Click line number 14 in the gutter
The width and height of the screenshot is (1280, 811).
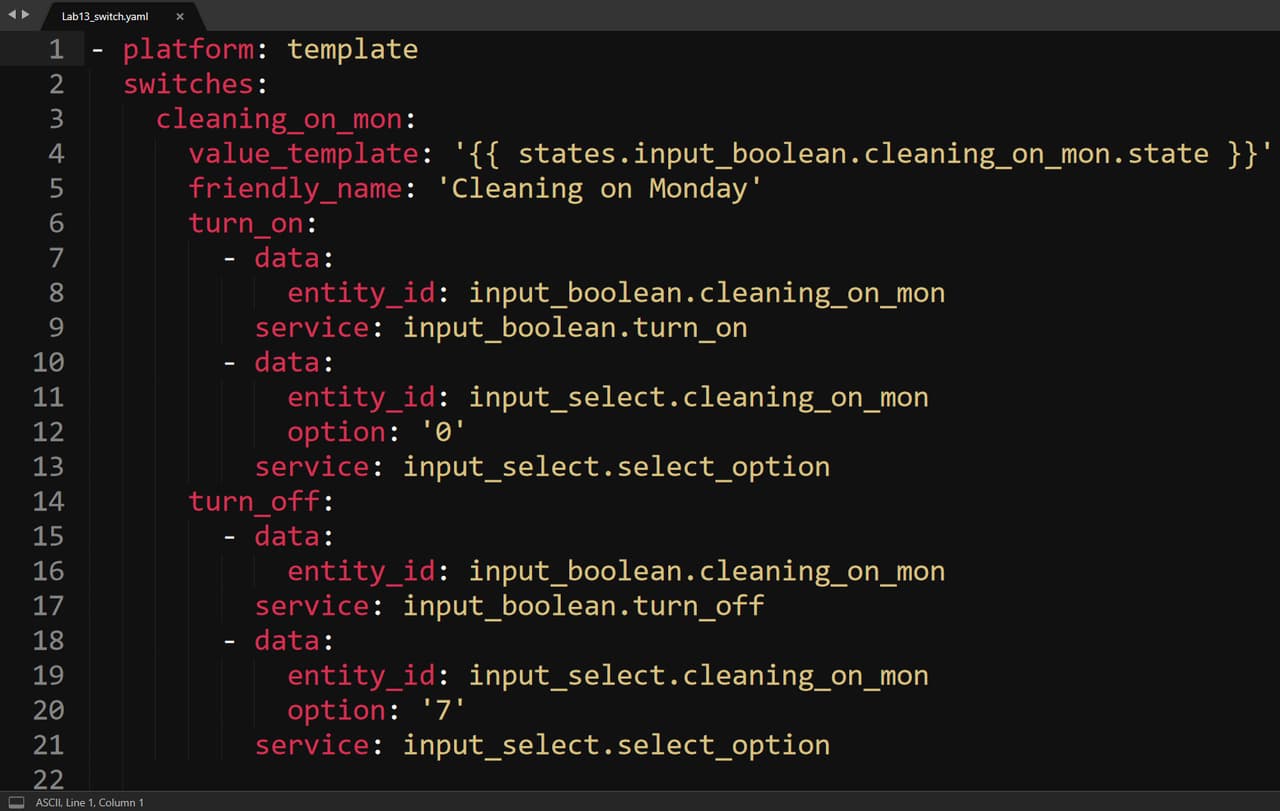(x=48, y=501)
